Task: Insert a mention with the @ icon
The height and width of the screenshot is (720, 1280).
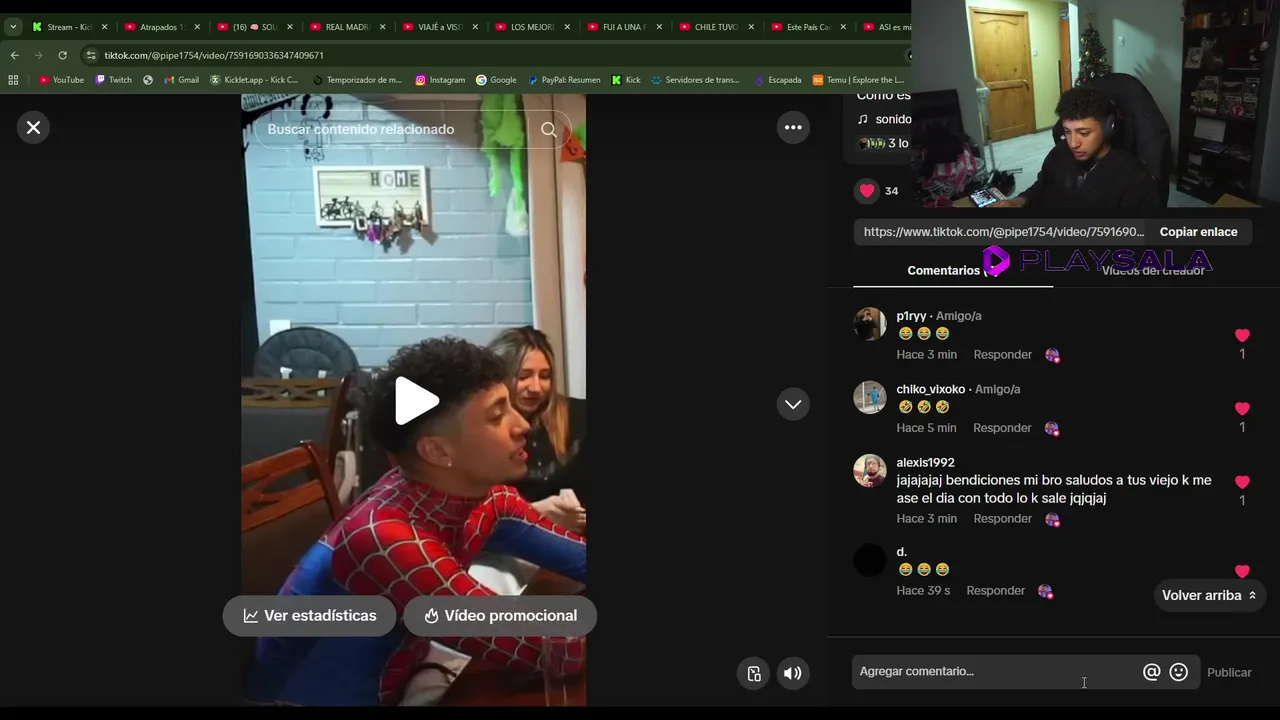Action: [1151, 672]
